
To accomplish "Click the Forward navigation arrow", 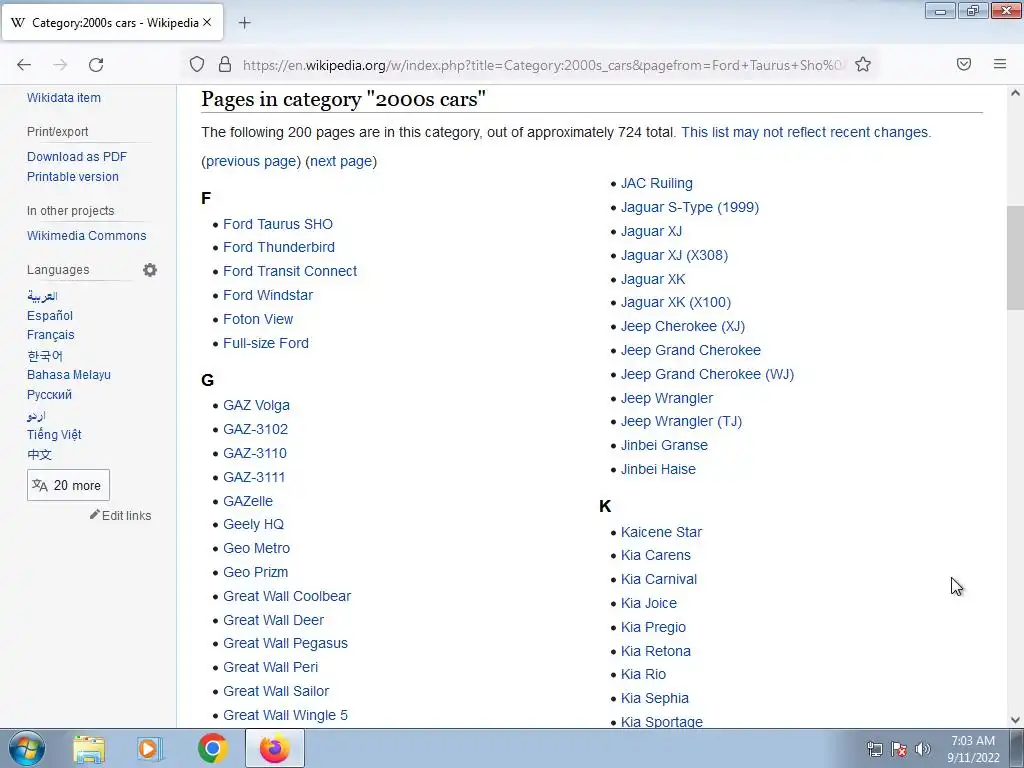I will [x=60, y=65].
